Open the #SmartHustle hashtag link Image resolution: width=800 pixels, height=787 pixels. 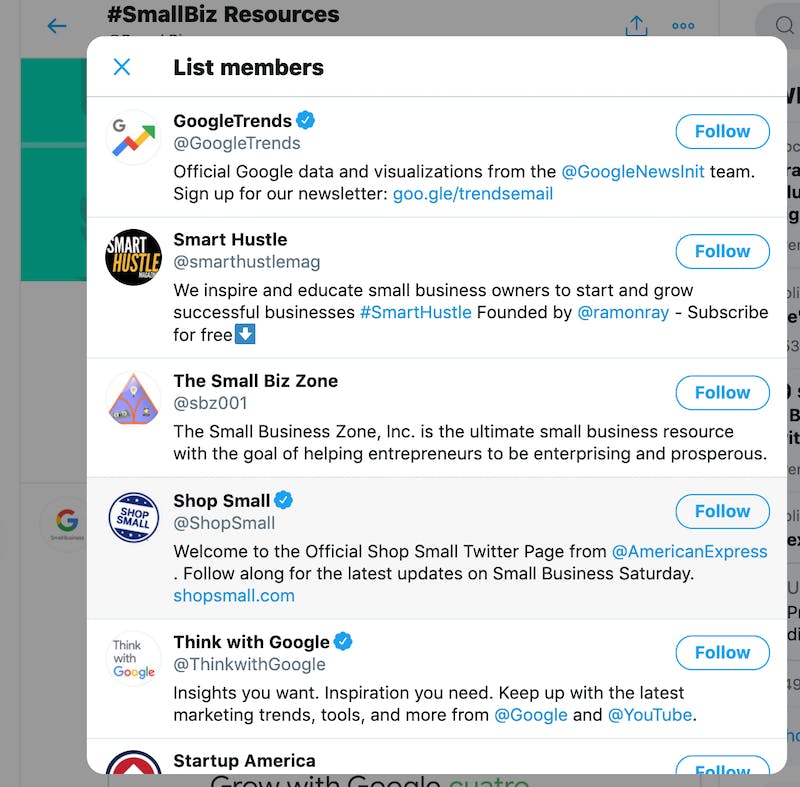[416, 312]
